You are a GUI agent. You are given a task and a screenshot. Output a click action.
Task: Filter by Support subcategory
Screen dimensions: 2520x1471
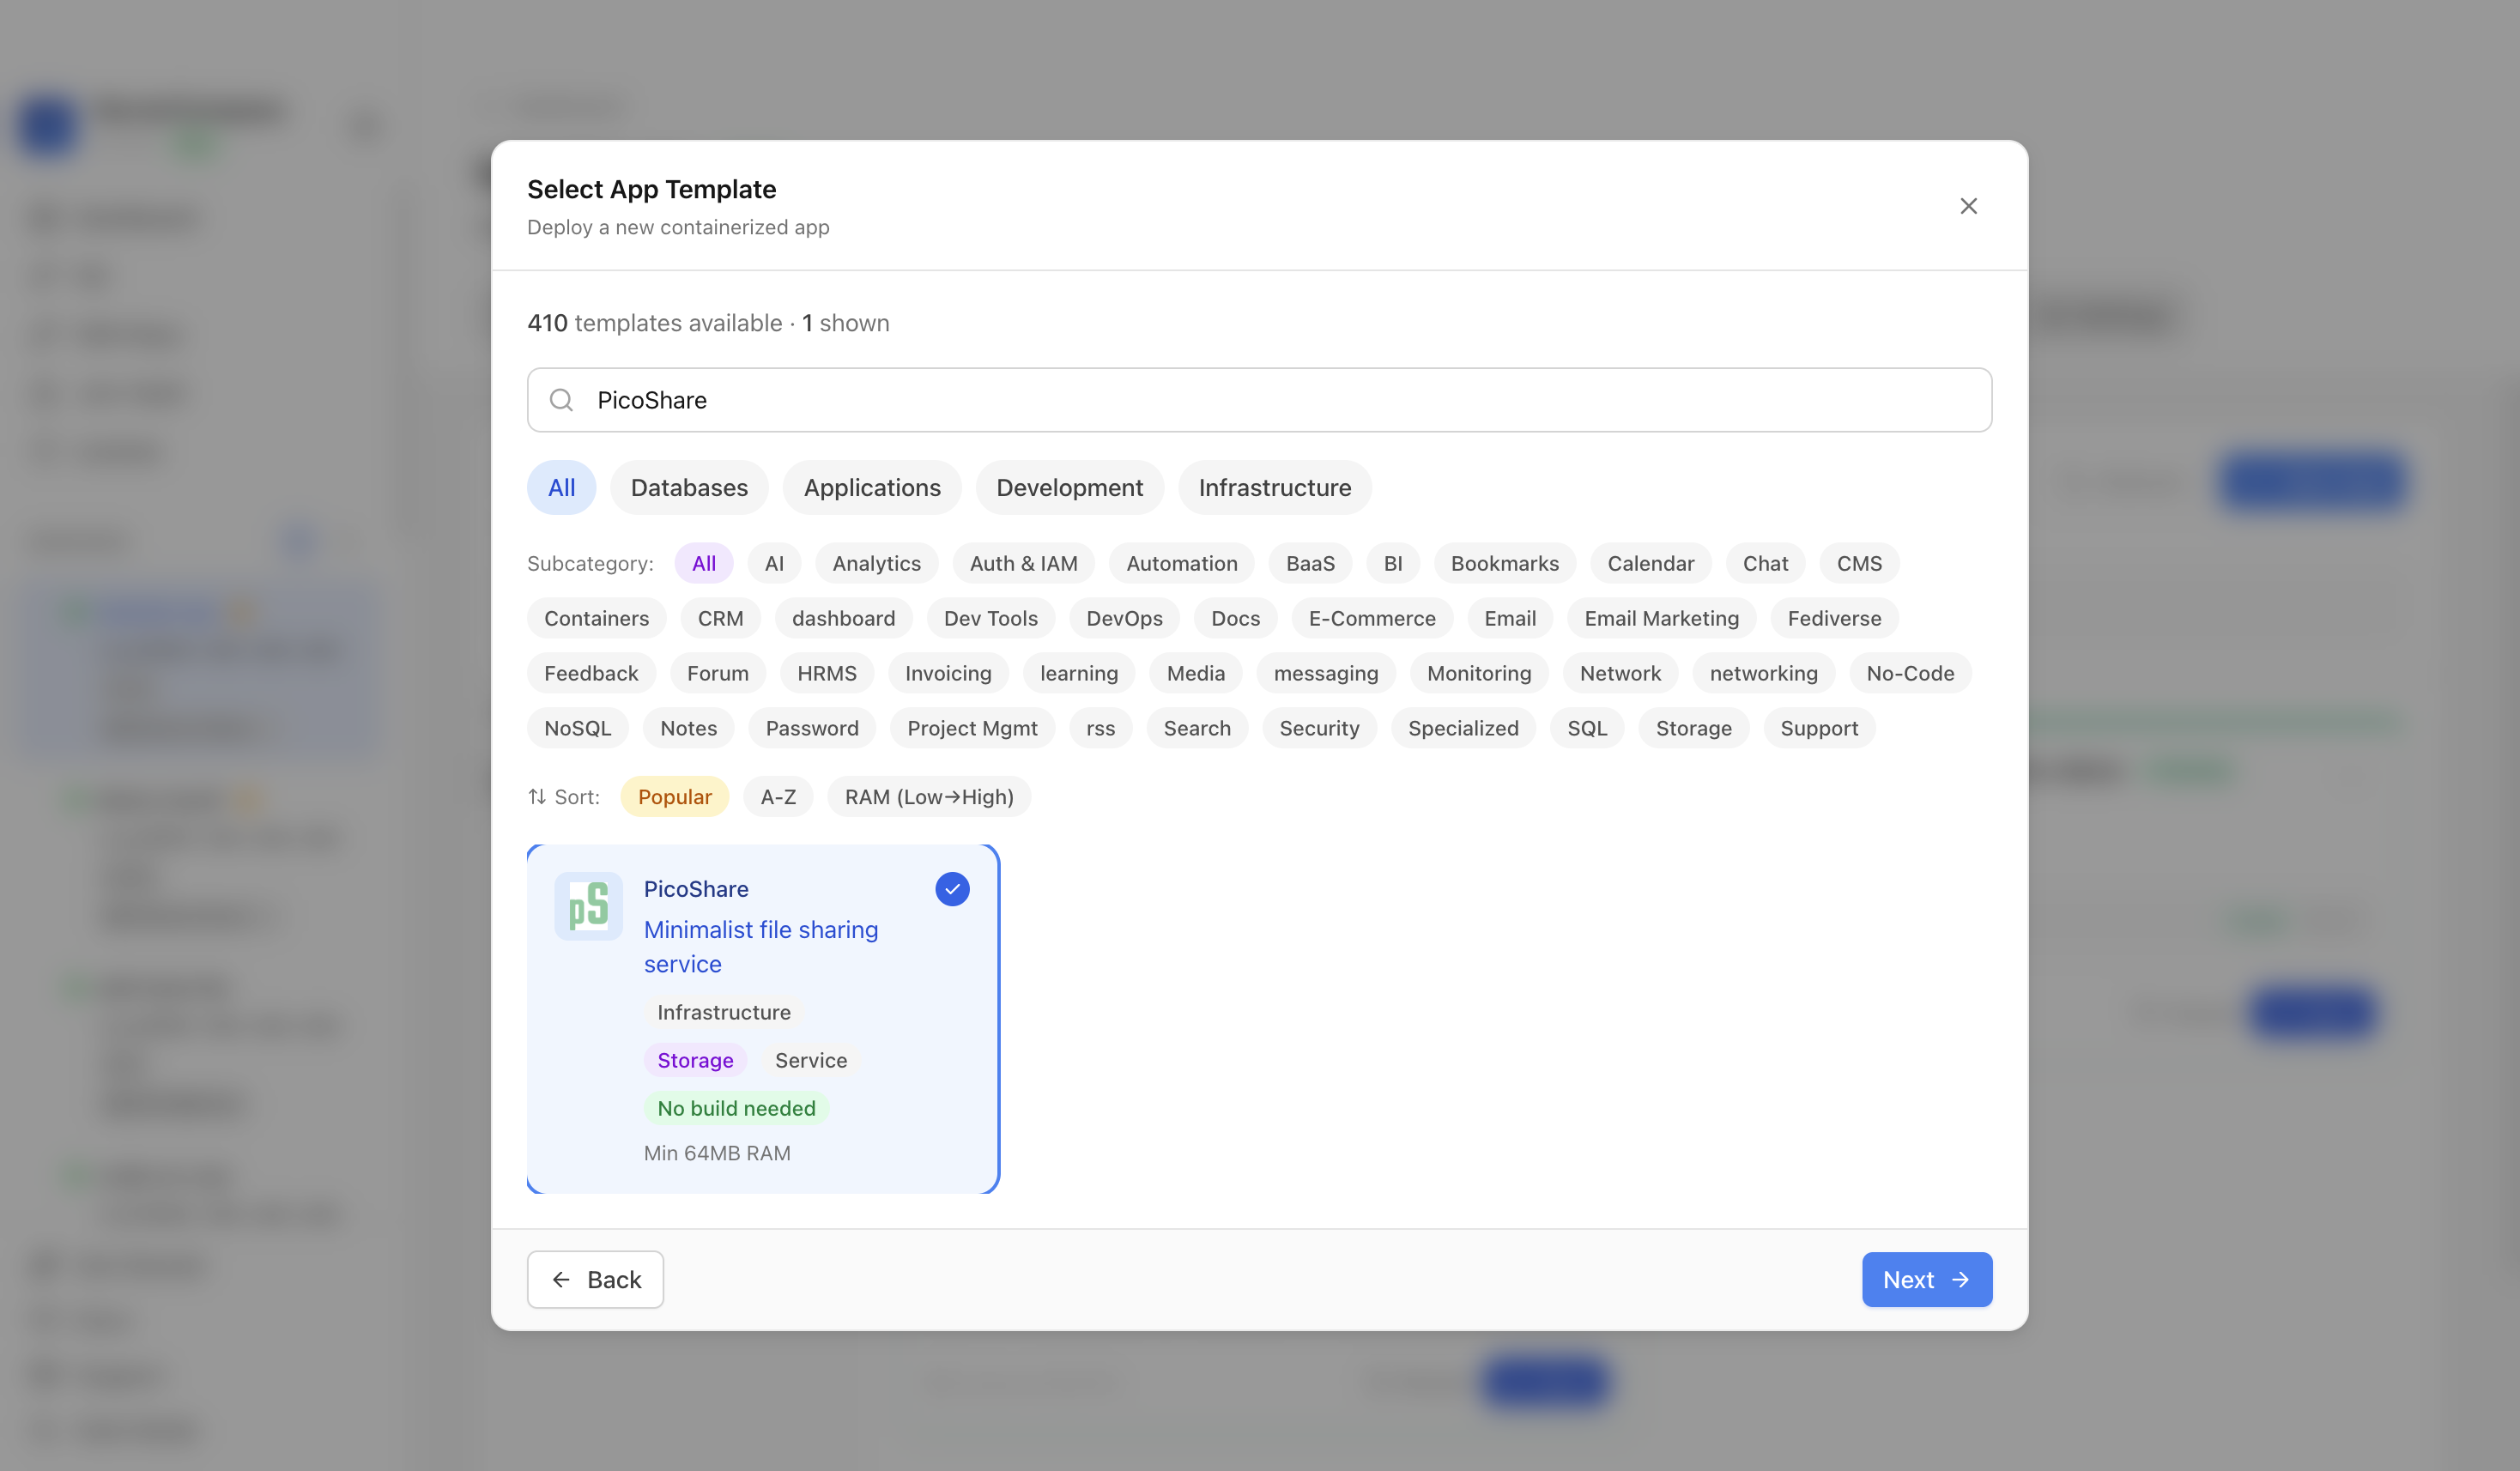1819,728
